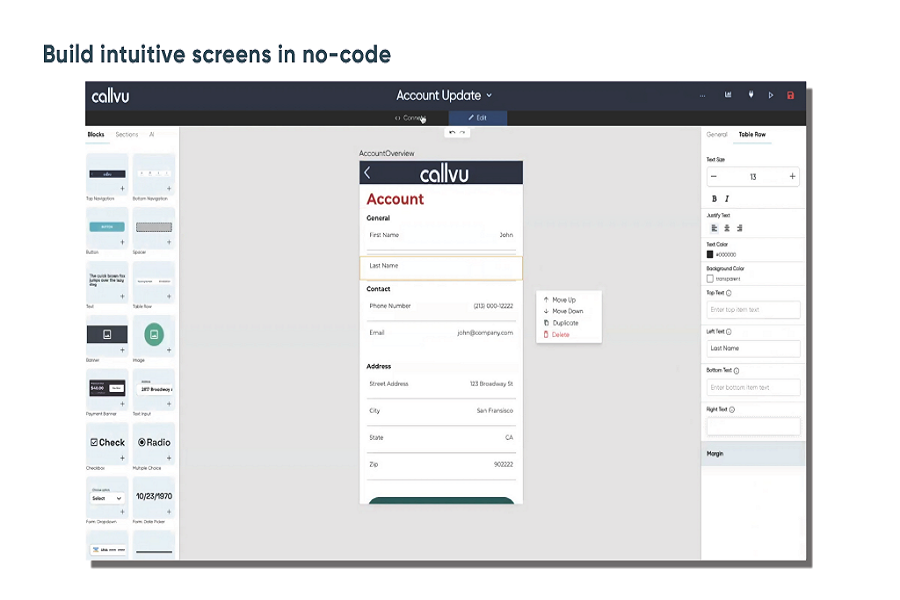Select the Email row in preview
Screen dimensions: 900x600
click(x=441, y=334)
